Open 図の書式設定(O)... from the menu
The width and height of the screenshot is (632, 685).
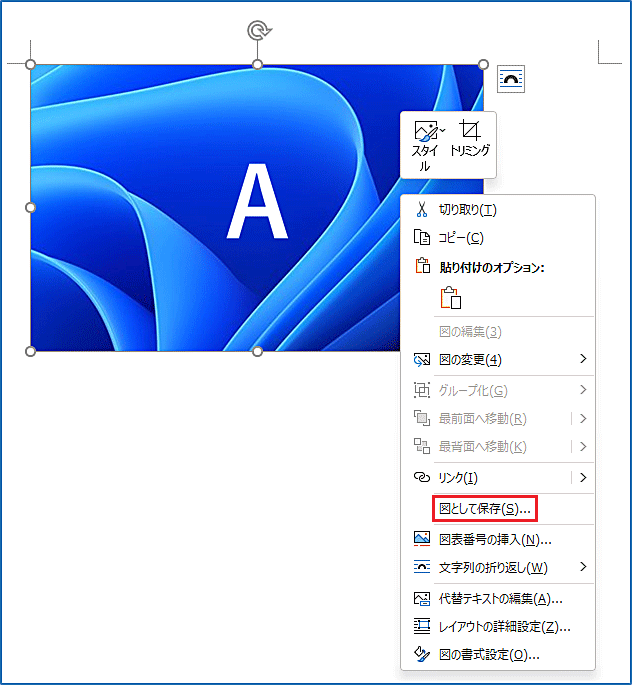click(x=498, y=654)
